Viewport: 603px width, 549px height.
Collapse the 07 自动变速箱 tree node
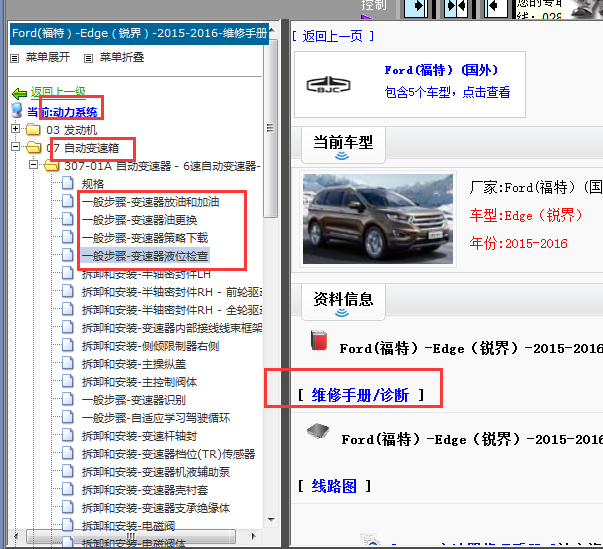click(15, 146)
